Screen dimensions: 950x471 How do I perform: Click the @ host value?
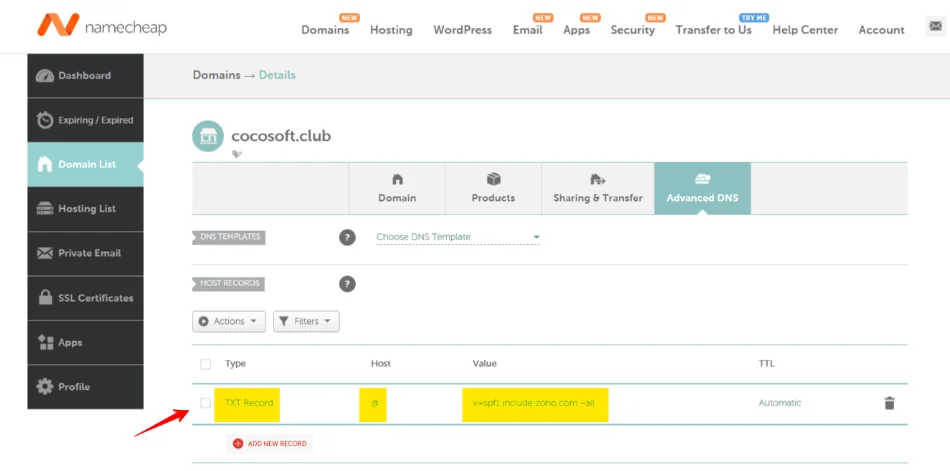coord(374,403)
